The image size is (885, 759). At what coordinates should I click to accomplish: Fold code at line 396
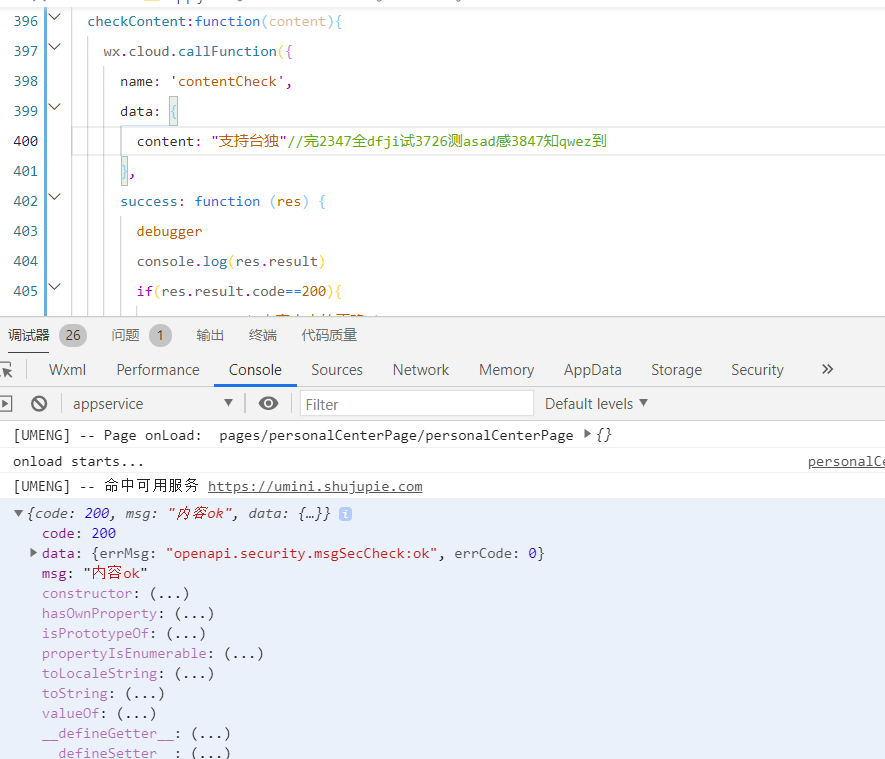point(55,17)
